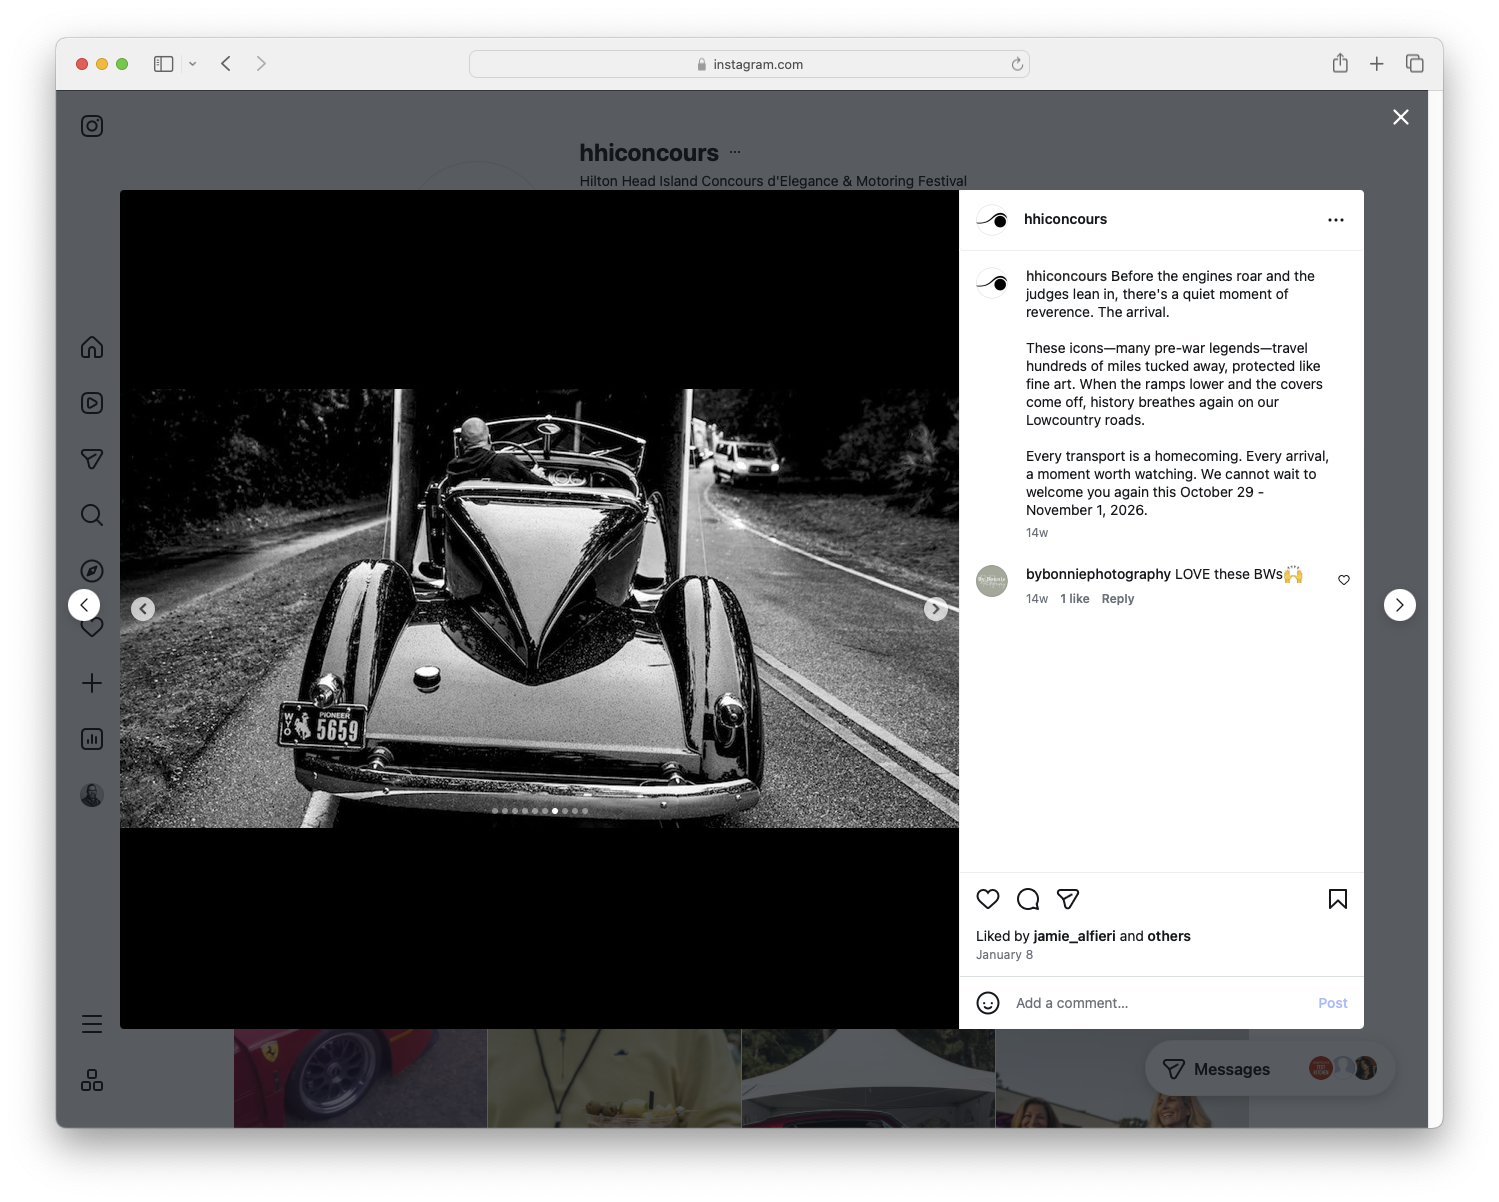Screen dimensions: 1499x1202
Task: Open the post options menu
Action: coord(1336,219)
